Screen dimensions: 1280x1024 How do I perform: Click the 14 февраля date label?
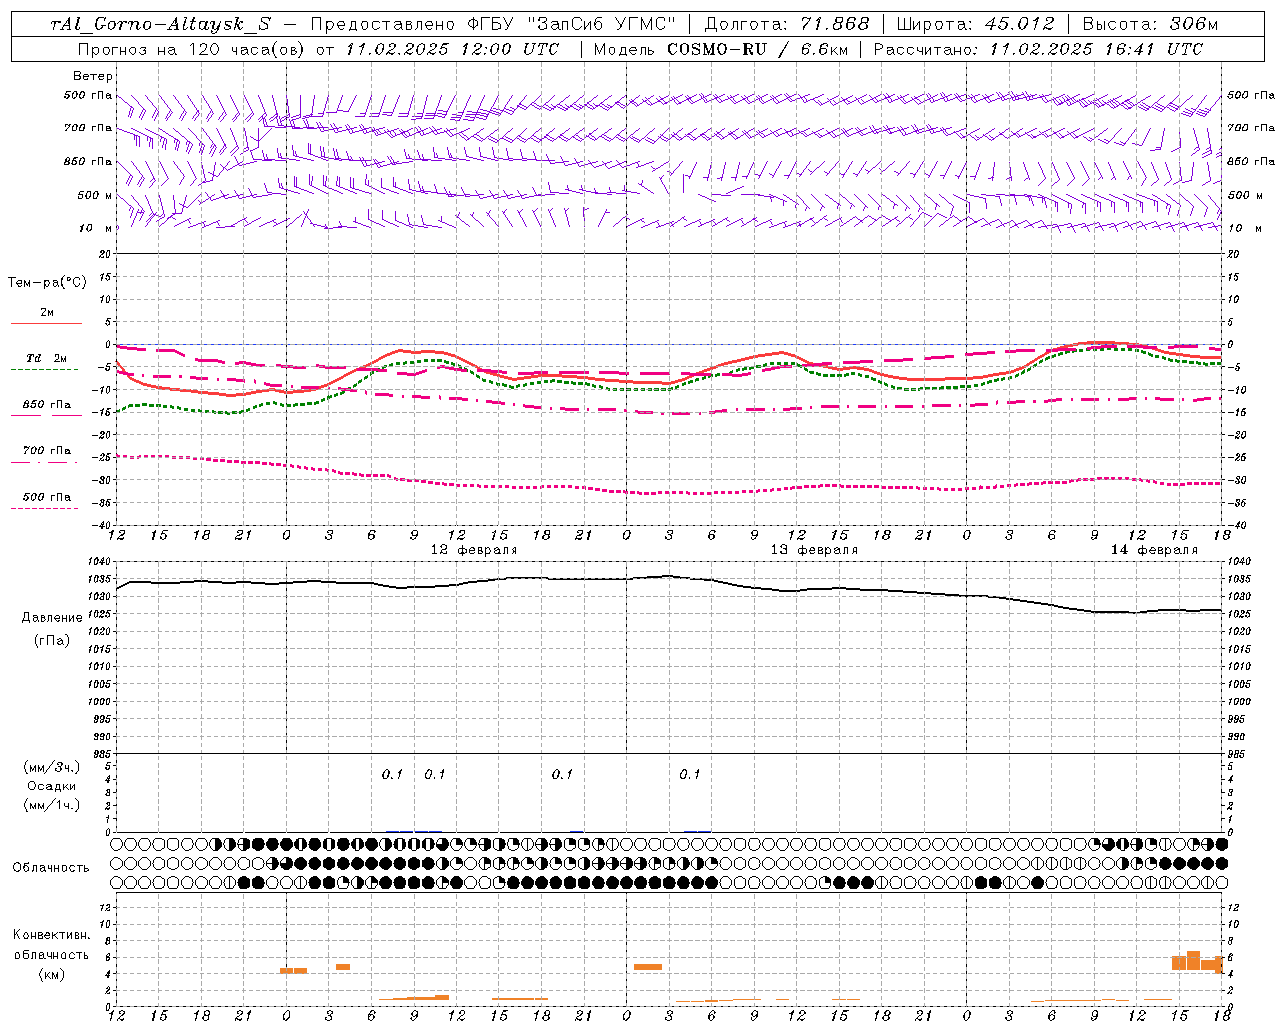point(1154,550)
